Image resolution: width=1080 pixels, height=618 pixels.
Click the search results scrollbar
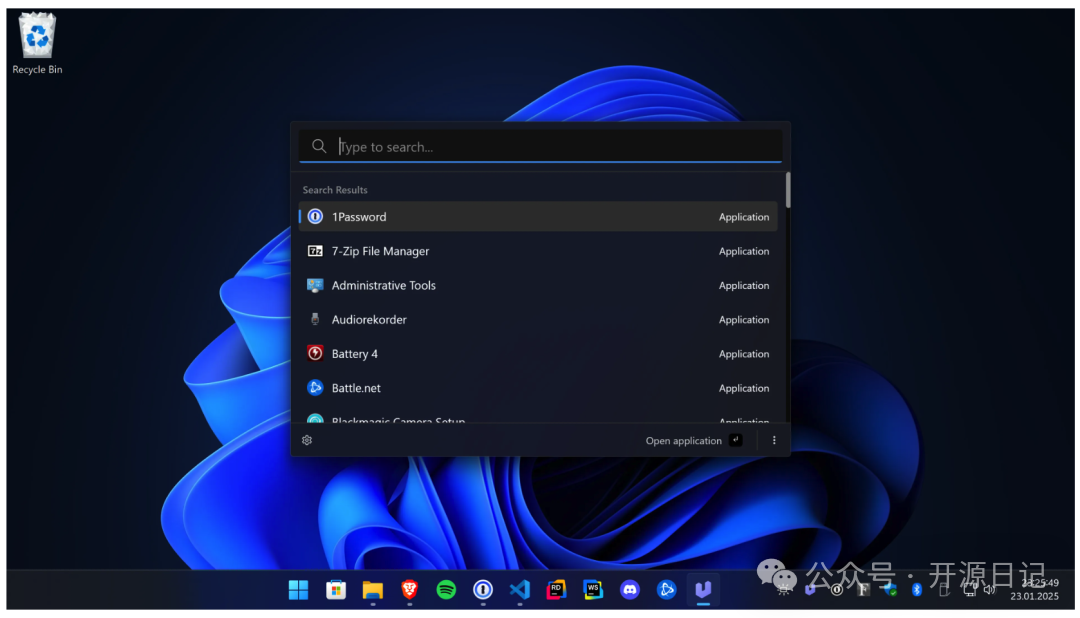(788, 190)
